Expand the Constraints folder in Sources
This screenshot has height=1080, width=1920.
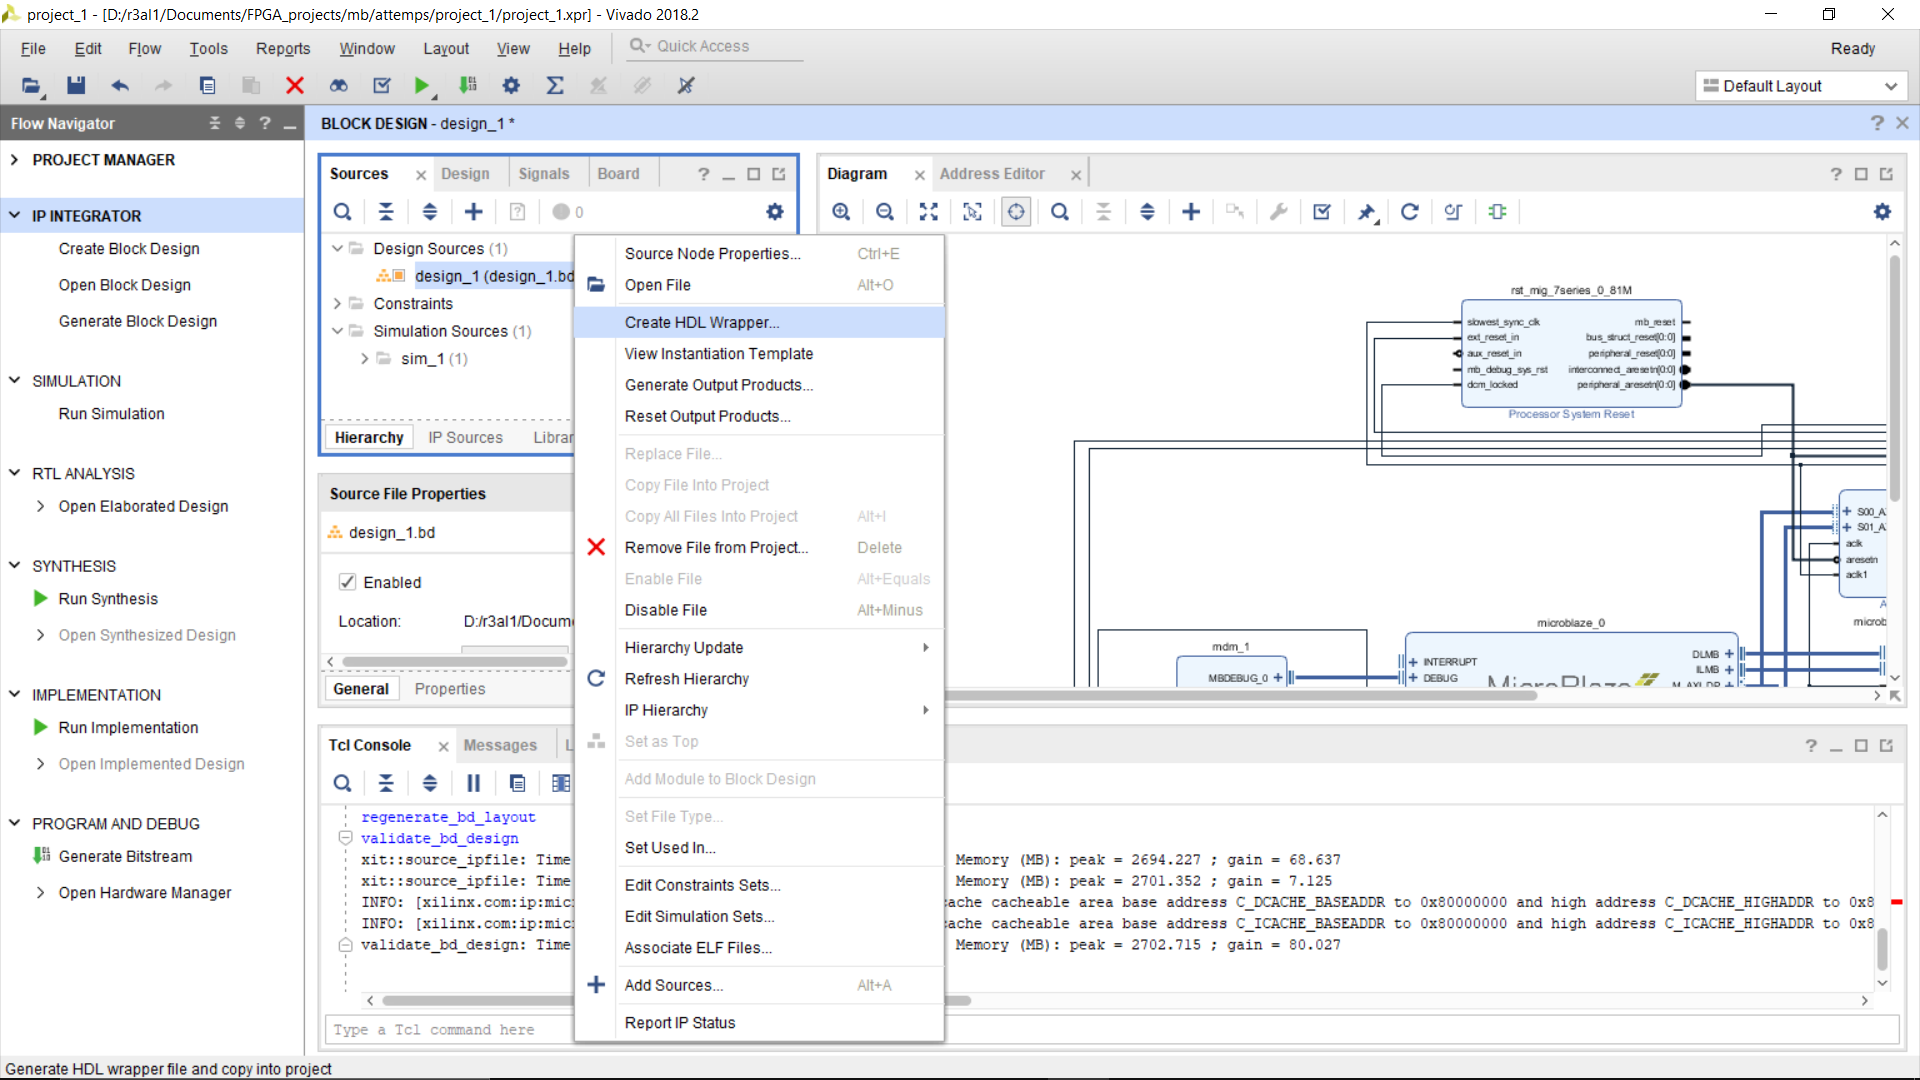tap(337, 303)
